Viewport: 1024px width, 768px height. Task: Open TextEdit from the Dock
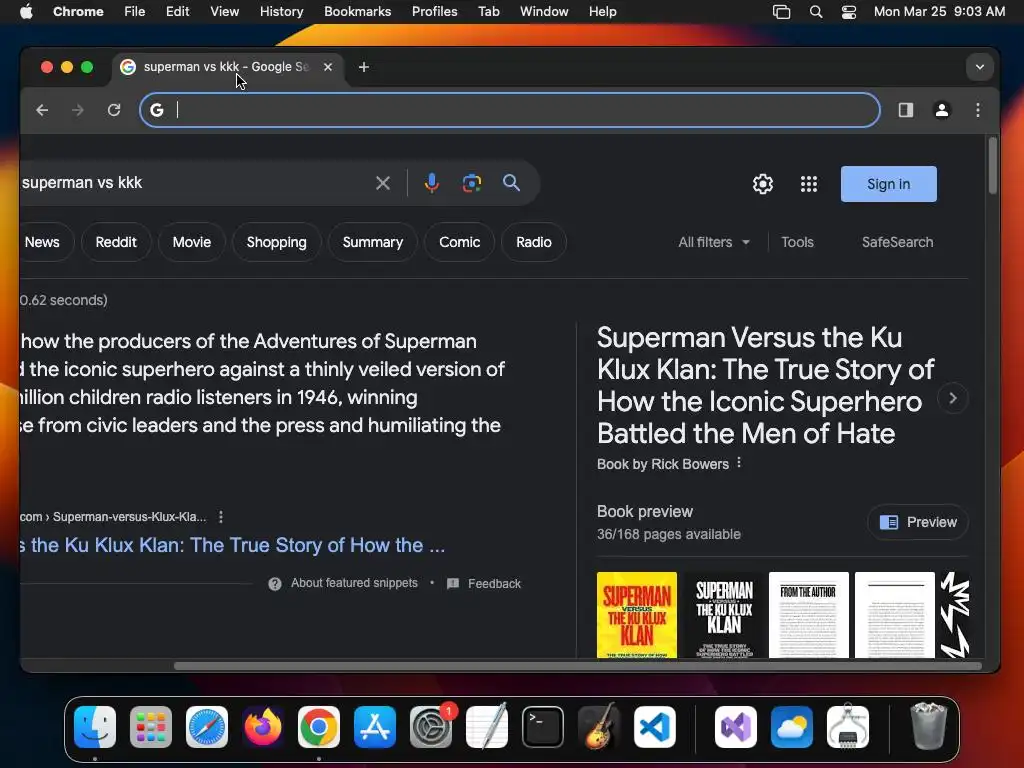(487, 727)
